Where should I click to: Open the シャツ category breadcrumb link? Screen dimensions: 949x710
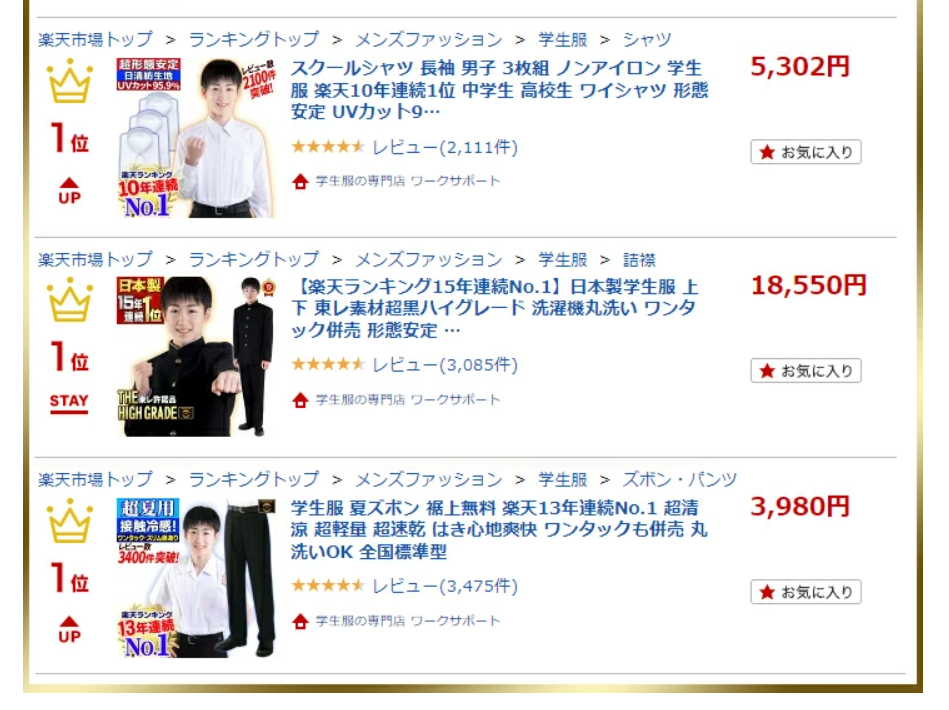tap(647, 40)
